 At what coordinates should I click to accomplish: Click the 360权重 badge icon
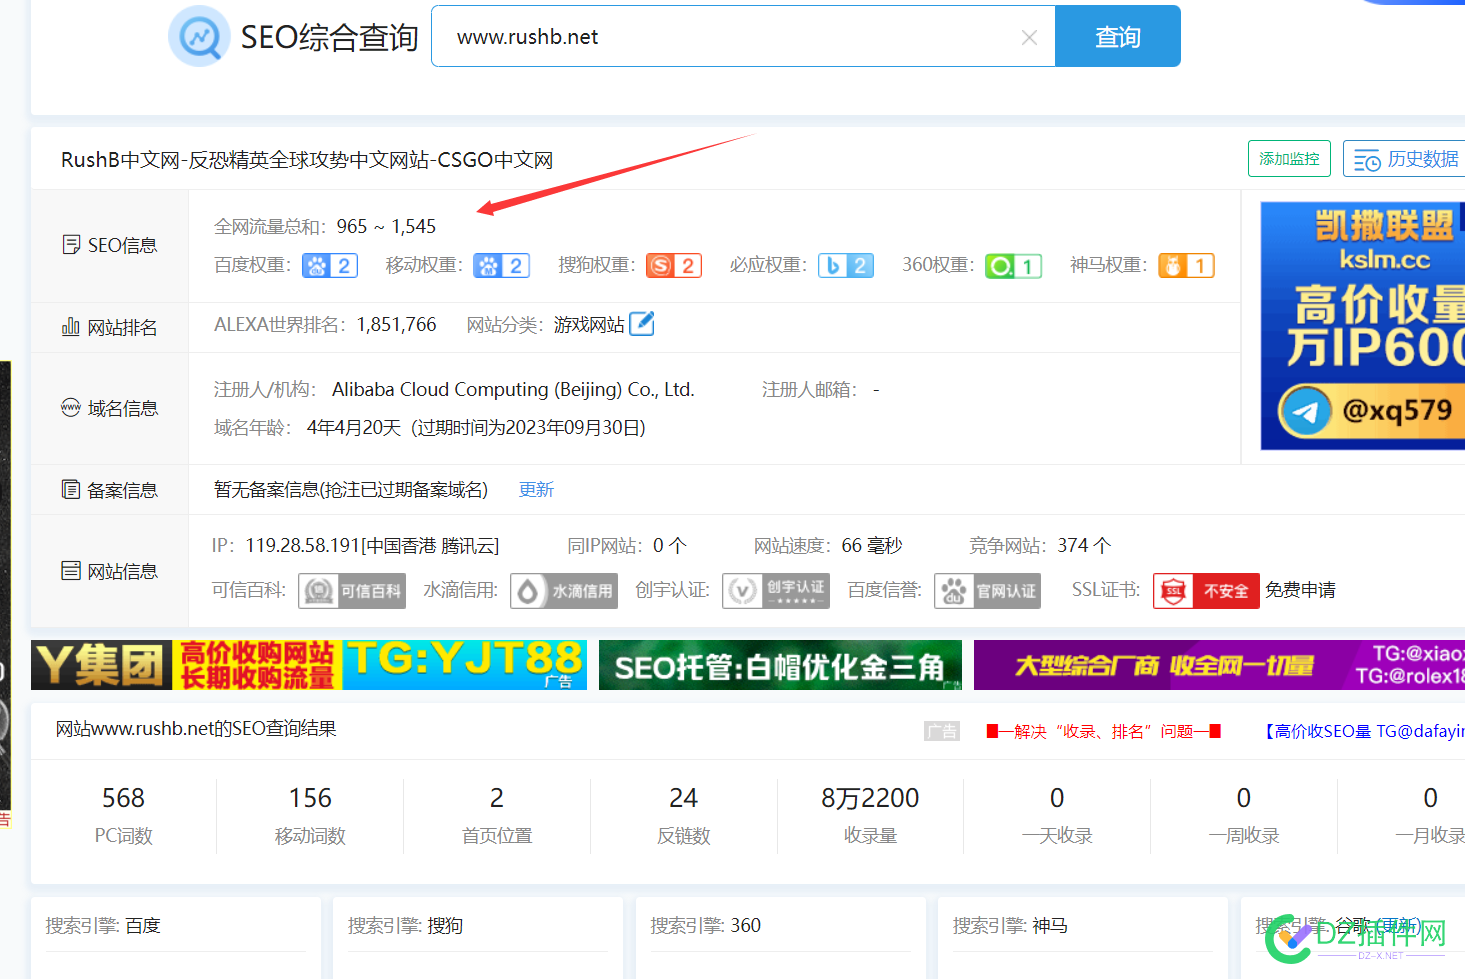click(1014, 266)
